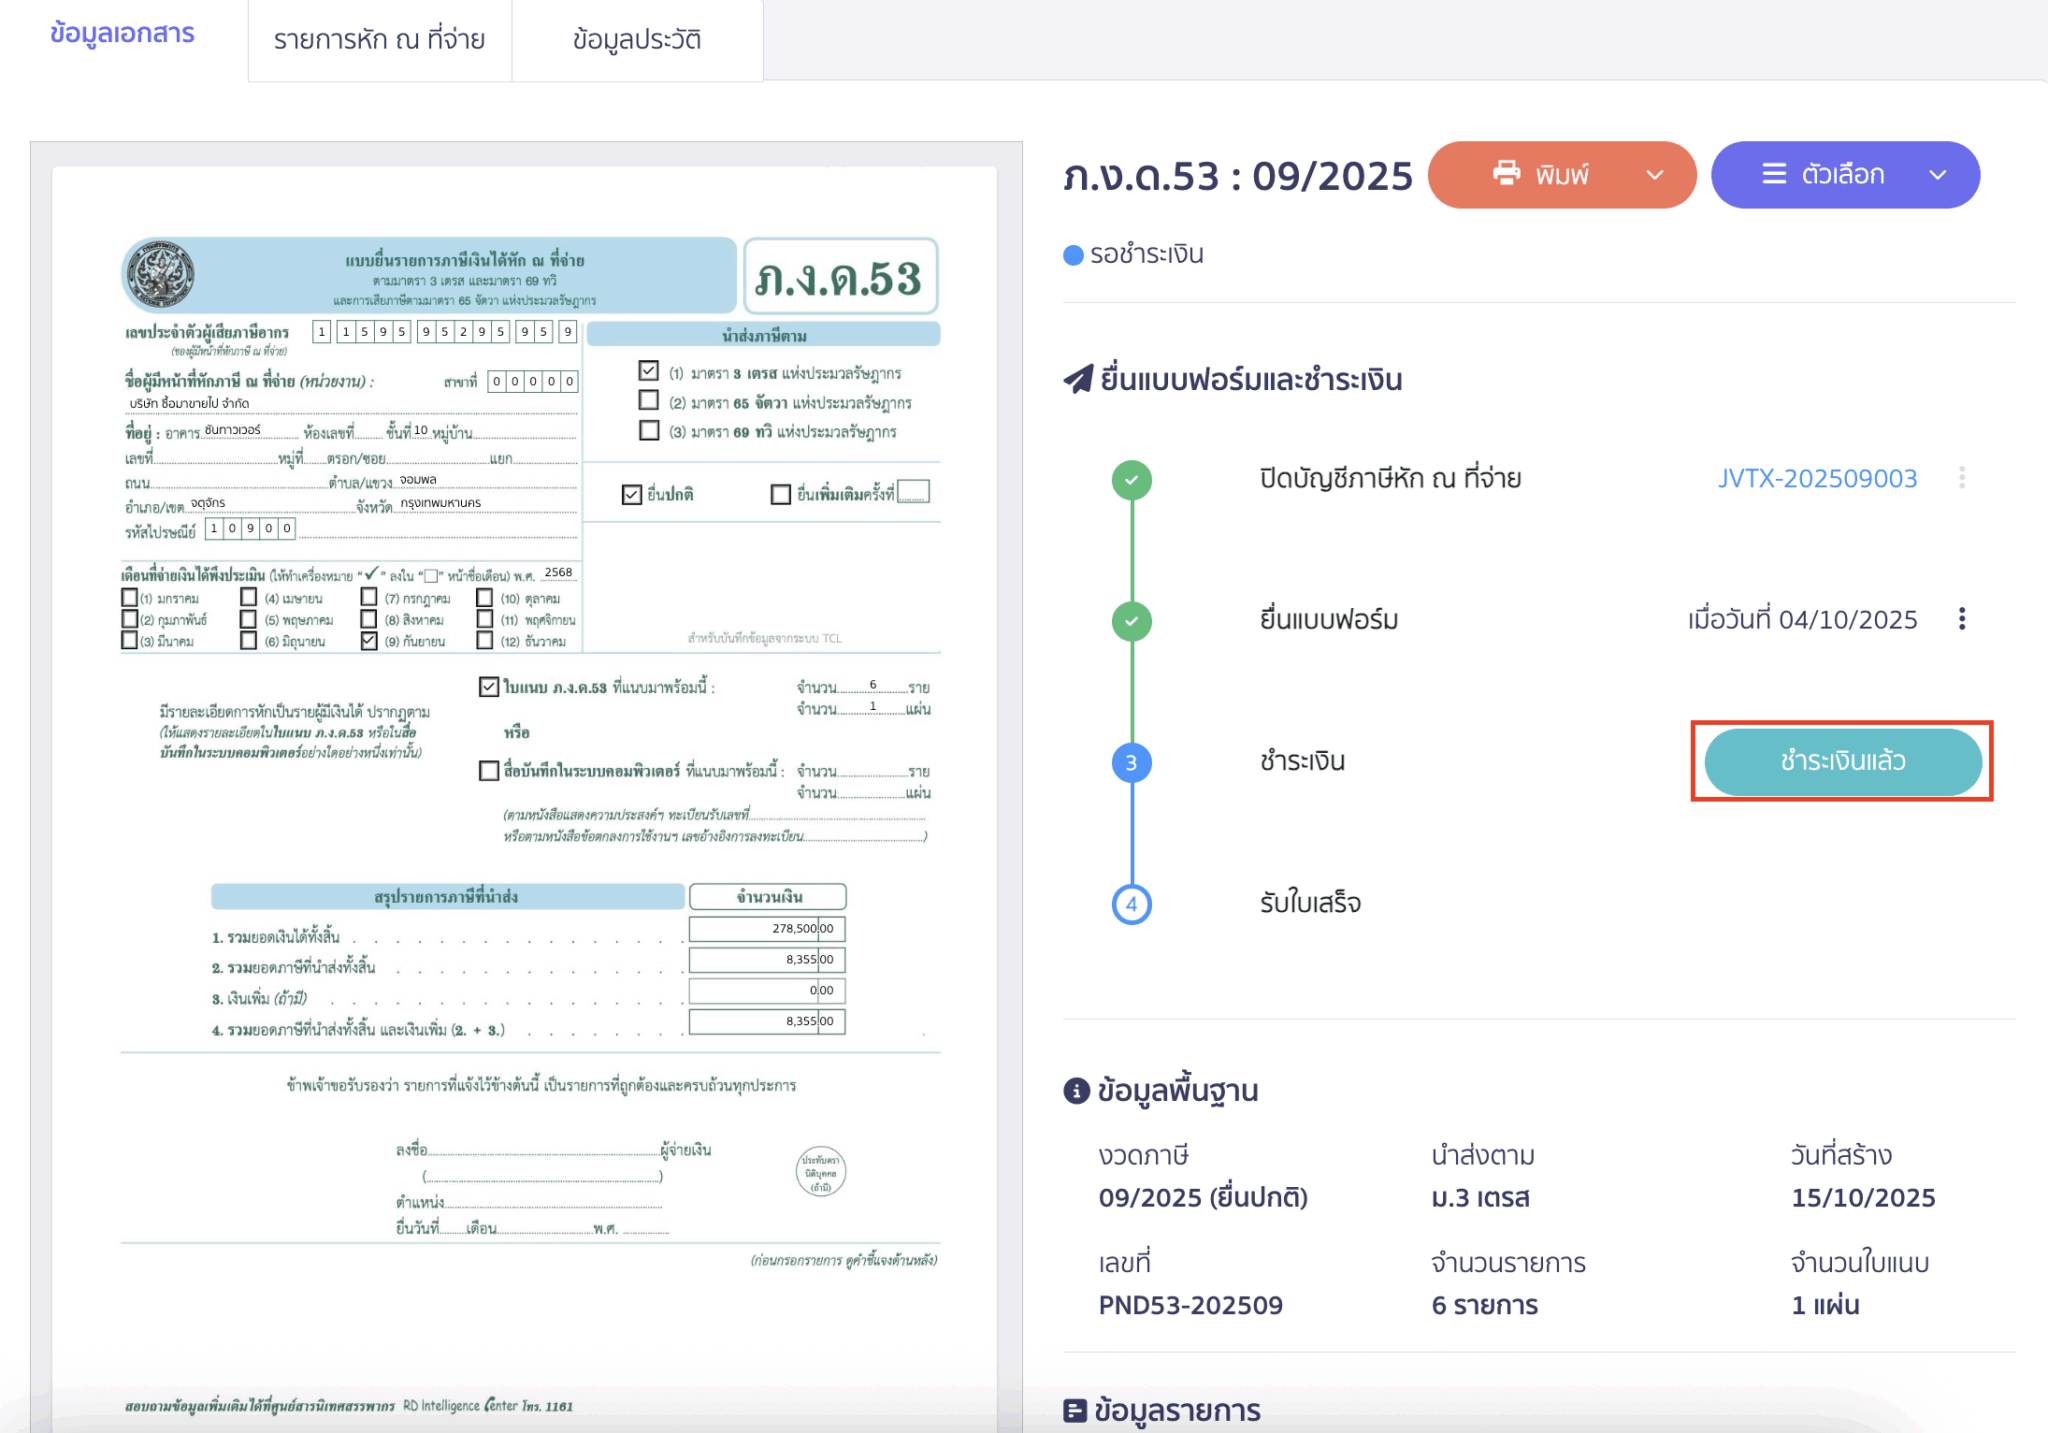Screen dimensions: 2048x1433
Task: Click the blue status dot beside รอชำระเงิน
Action: point(1072,253)
